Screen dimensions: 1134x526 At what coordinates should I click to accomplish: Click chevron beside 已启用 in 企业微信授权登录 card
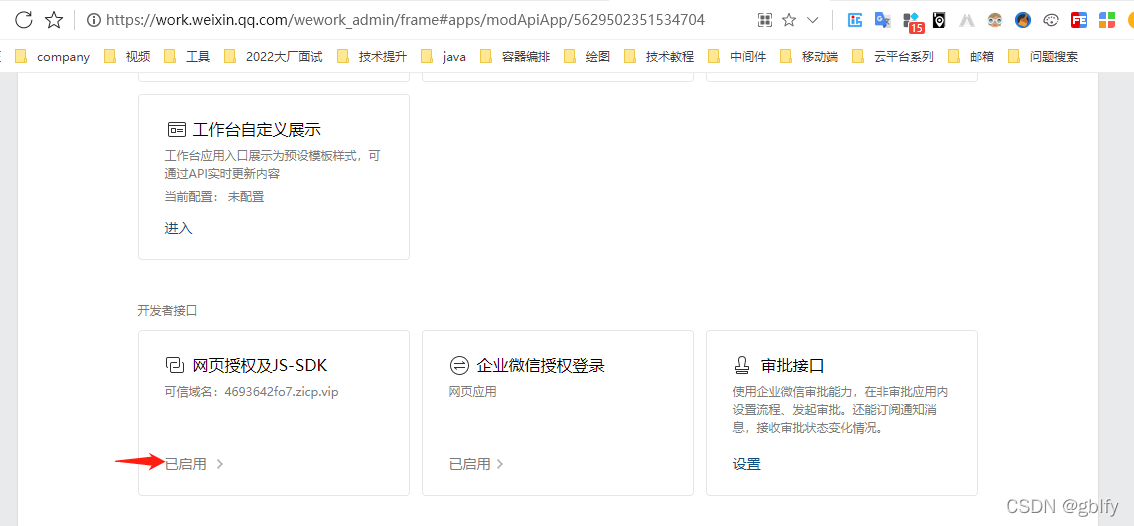500,465
